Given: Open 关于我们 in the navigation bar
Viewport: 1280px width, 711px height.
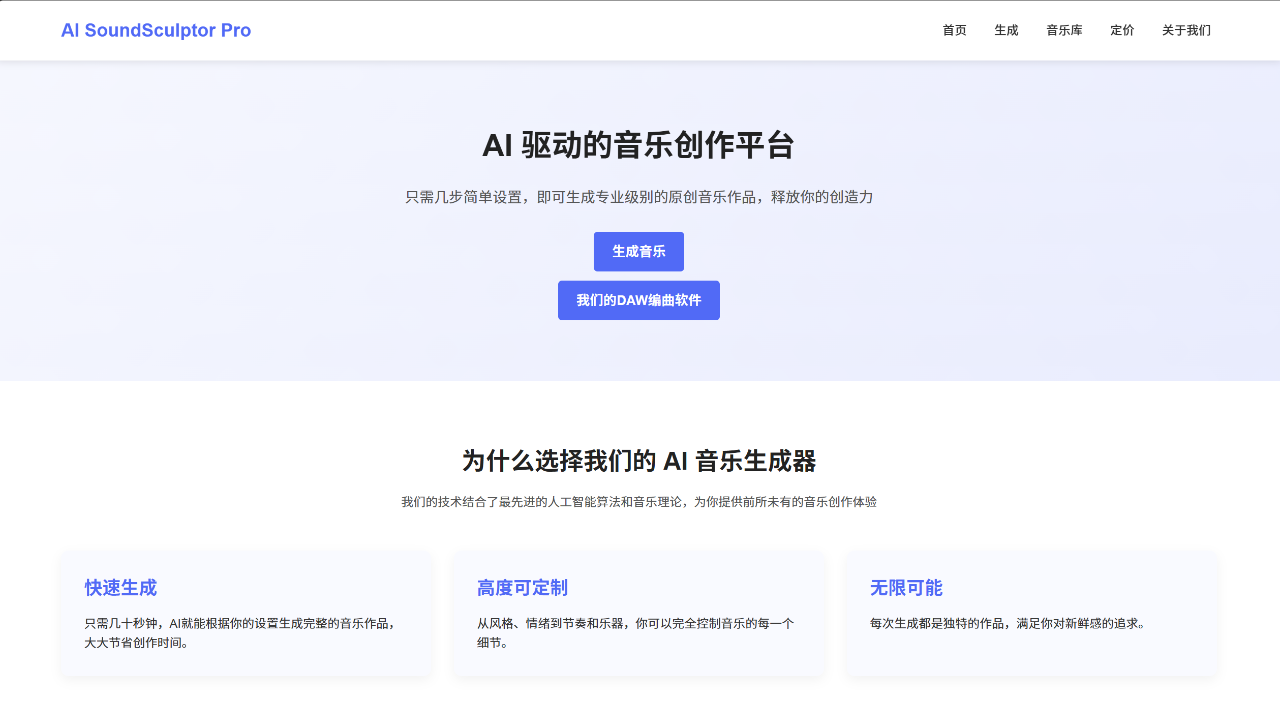Looking at the screenshot, I should 1186,30.
